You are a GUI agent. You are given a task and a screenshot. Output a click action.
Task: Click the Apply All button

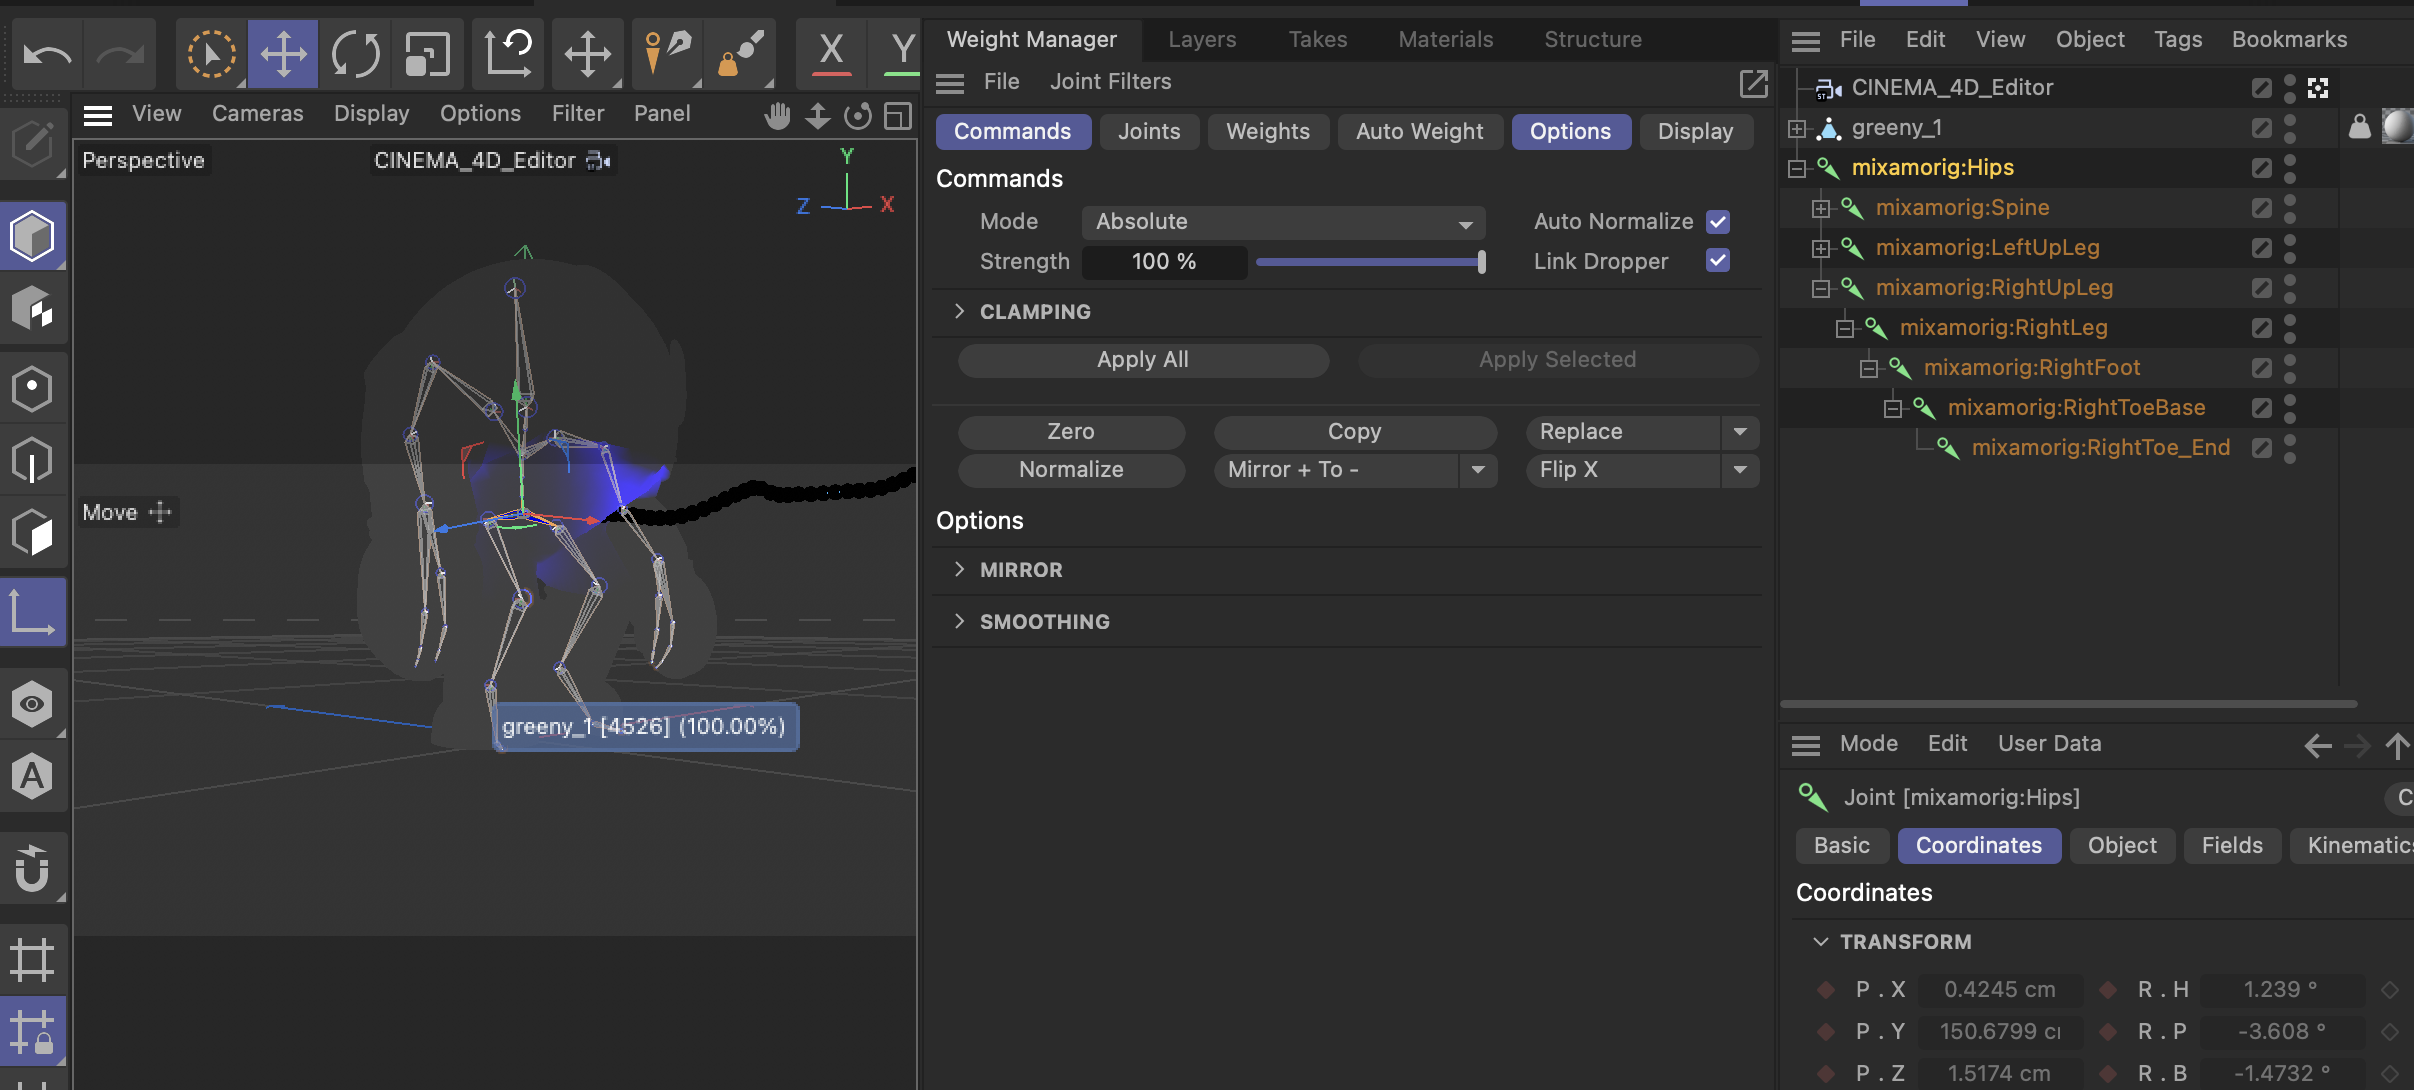click(1143, 360)
